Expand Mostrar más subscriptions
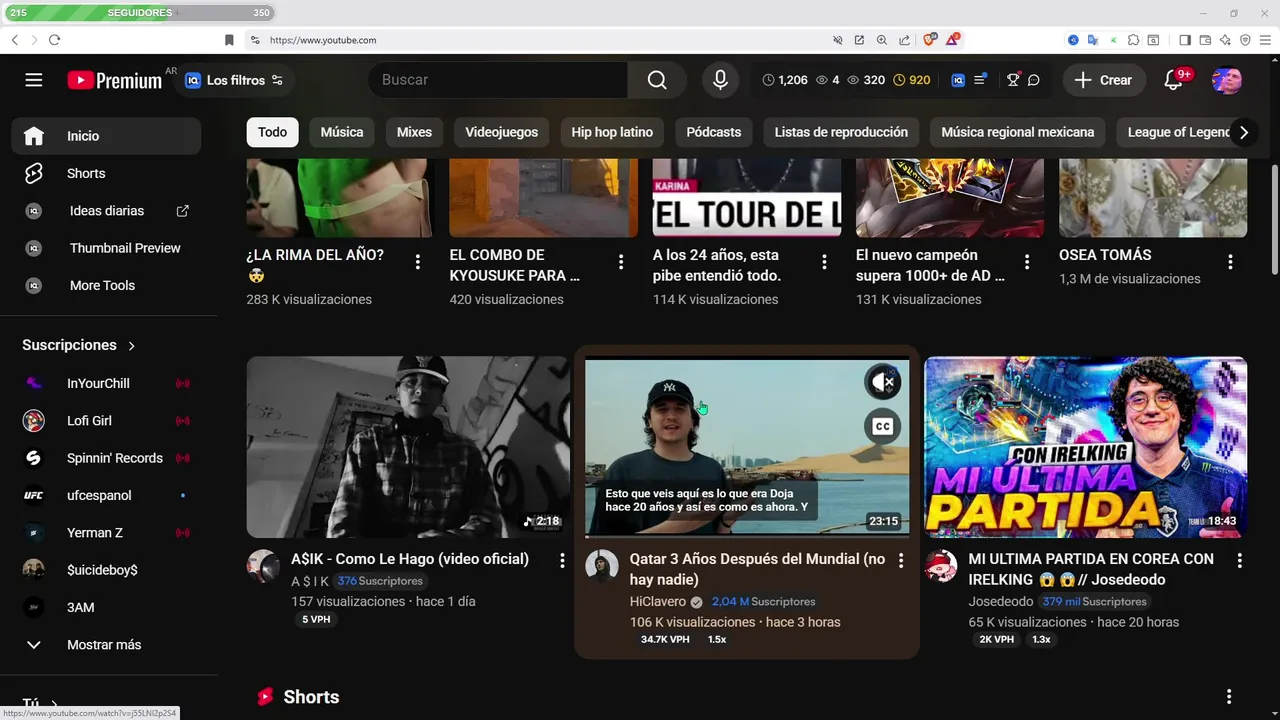The image size is (1280, 720). coord(106,645)
